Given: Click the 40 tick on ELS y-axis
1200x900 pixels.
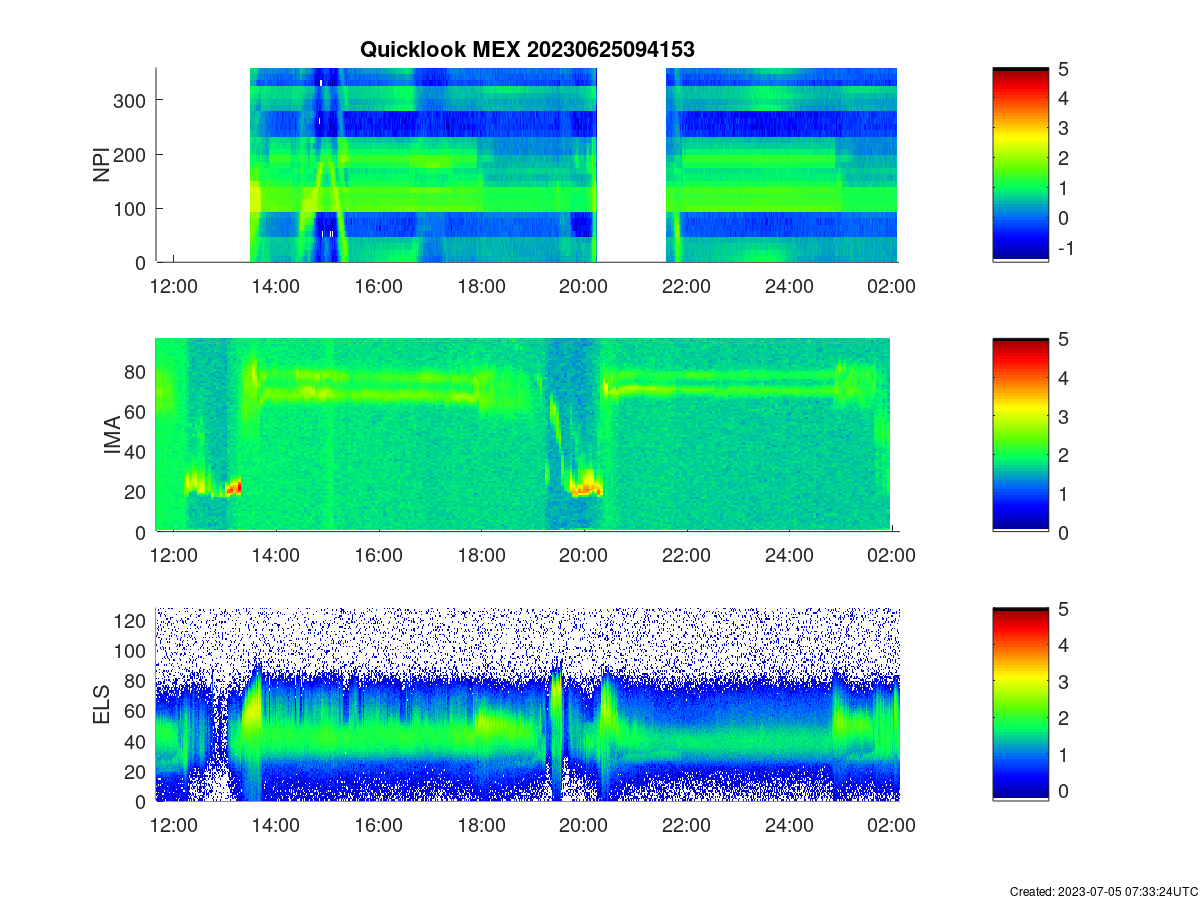Looking at the screenshot, I should (x=137, y=741).
